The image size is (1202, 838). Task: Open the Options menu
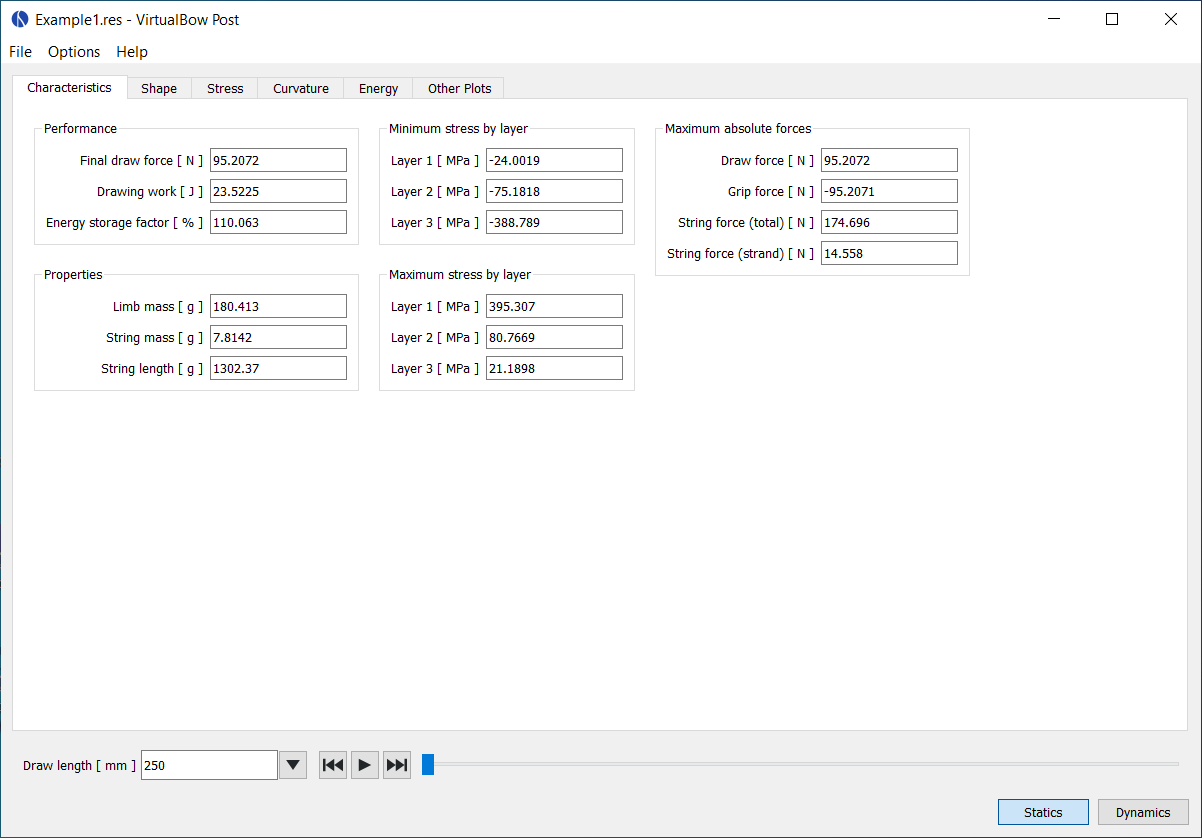[x=74, y=51]
